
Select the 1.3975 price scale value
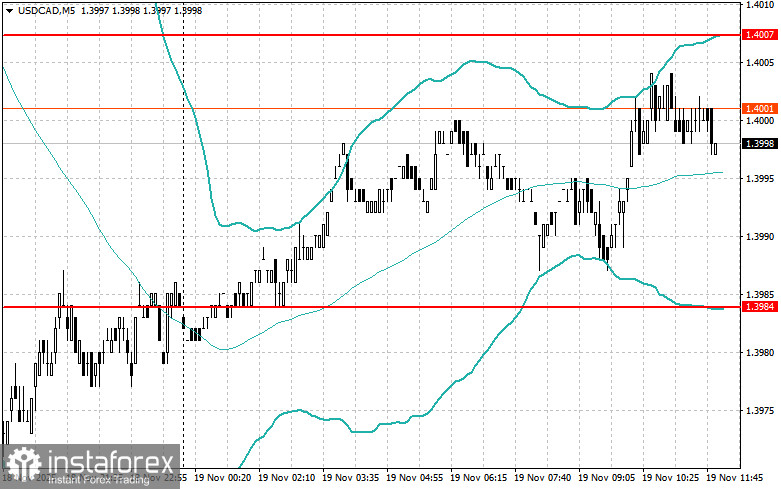point(760,411)
